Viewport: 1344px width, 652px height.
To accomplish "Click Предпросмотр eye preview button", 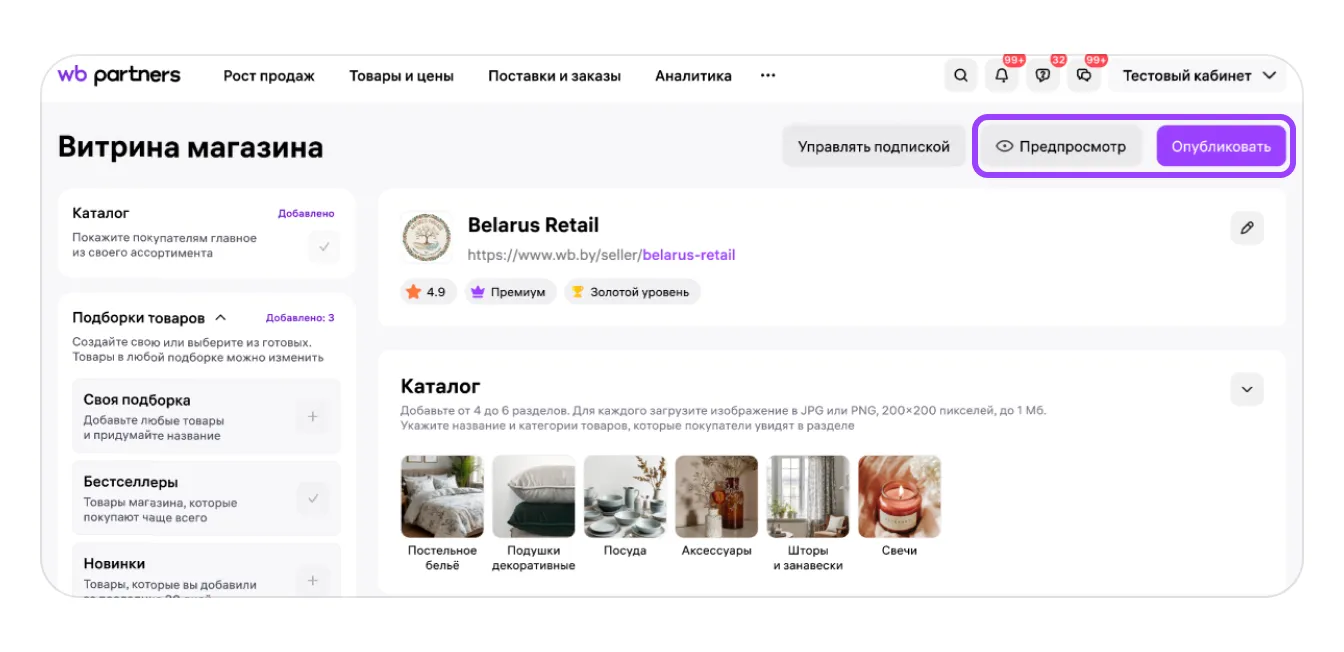I will (x=1061, y=147).
